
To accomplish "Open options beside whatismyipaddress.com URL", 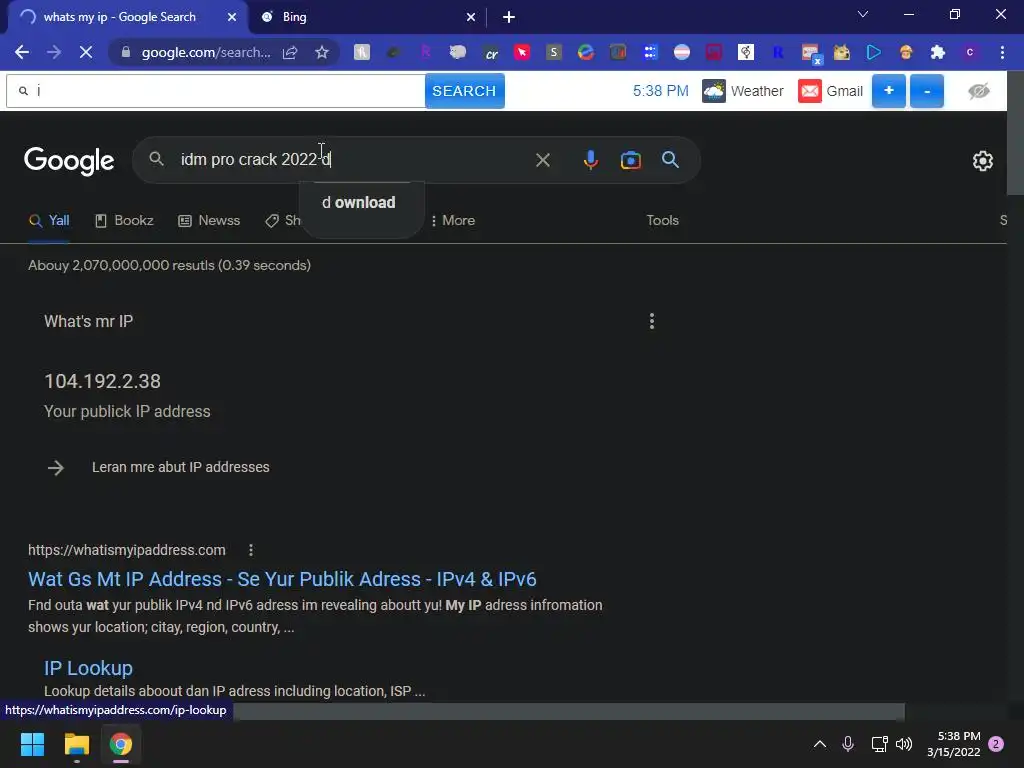I will (251, 550).
